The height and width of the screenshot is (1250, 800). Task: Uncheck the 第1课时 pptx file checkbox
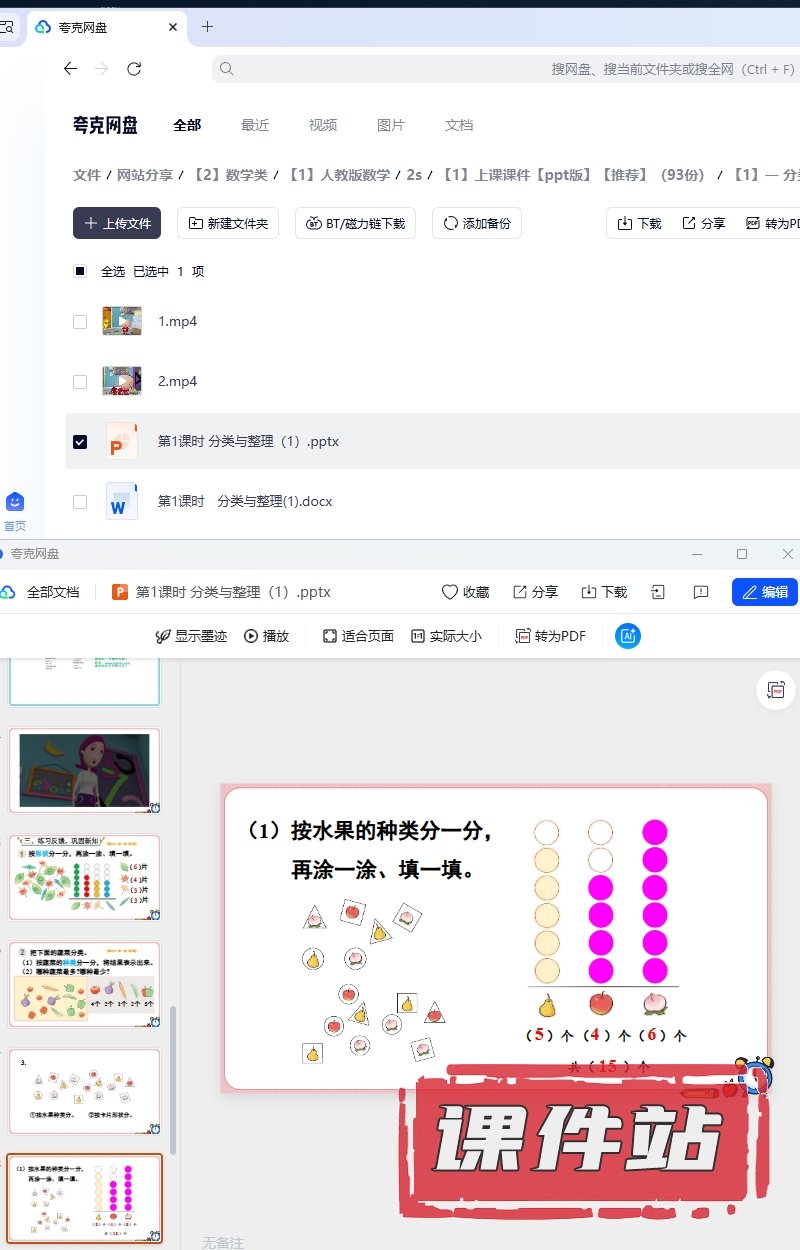[80, 441]
